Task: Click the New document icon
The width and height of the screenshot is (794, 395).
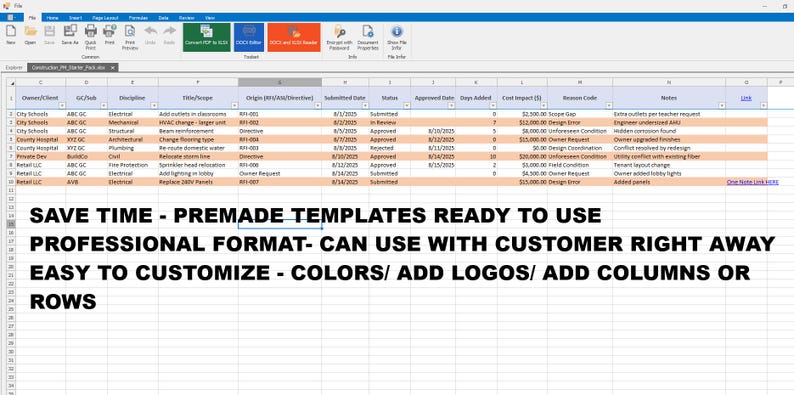Action: pos(11,34)
